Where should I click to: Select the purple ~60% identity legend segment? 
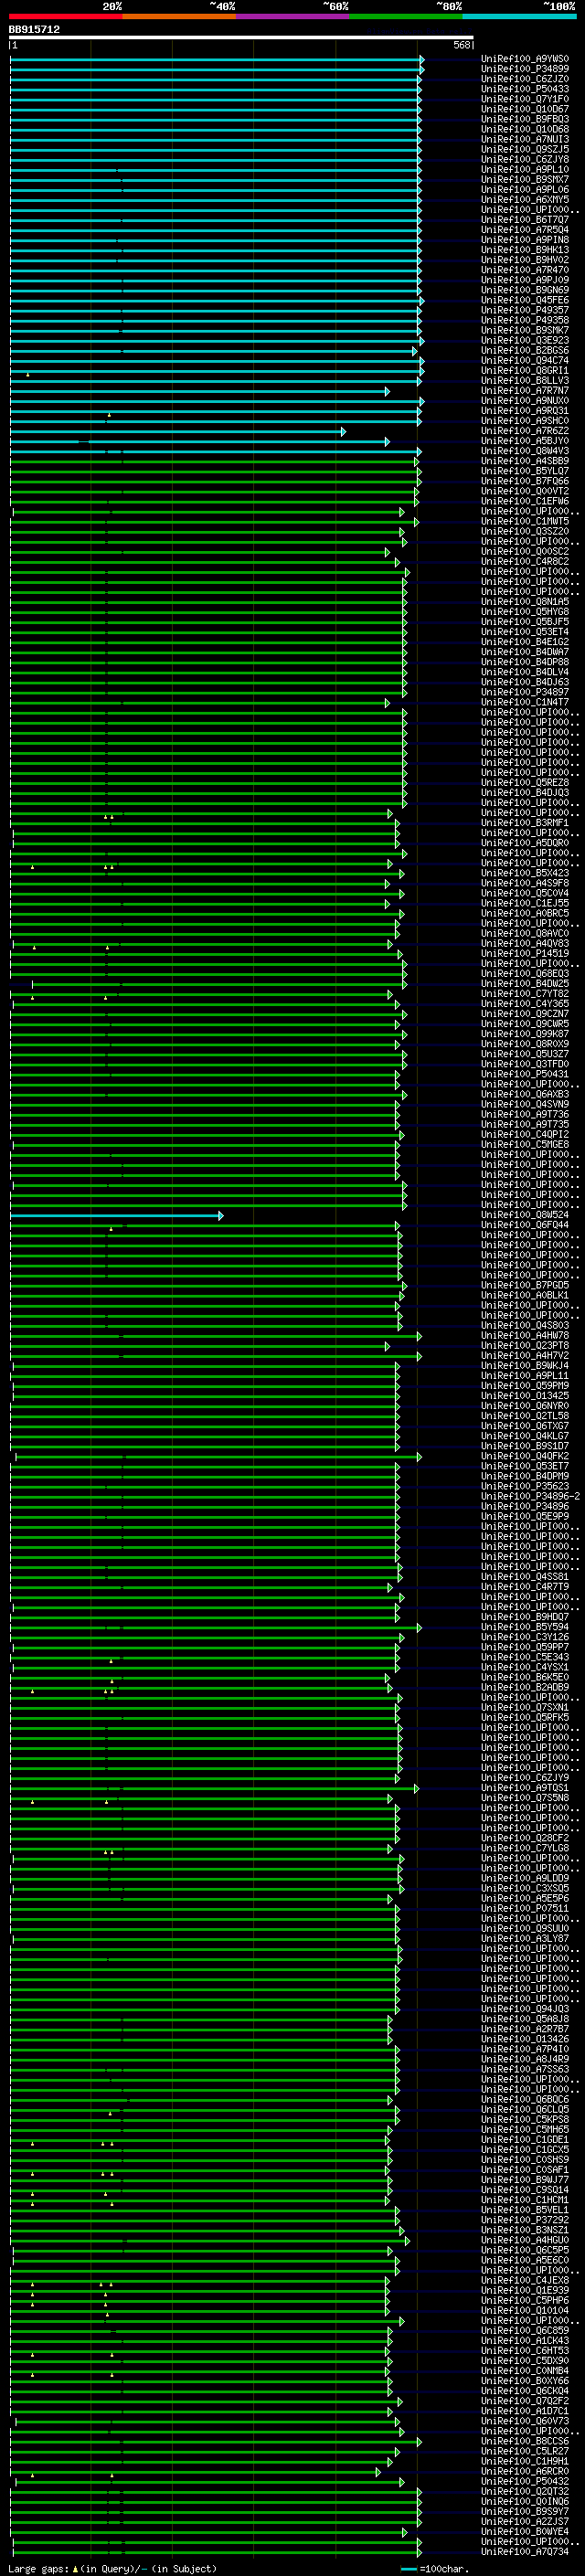pyautogui.click(x=293, y=17)
